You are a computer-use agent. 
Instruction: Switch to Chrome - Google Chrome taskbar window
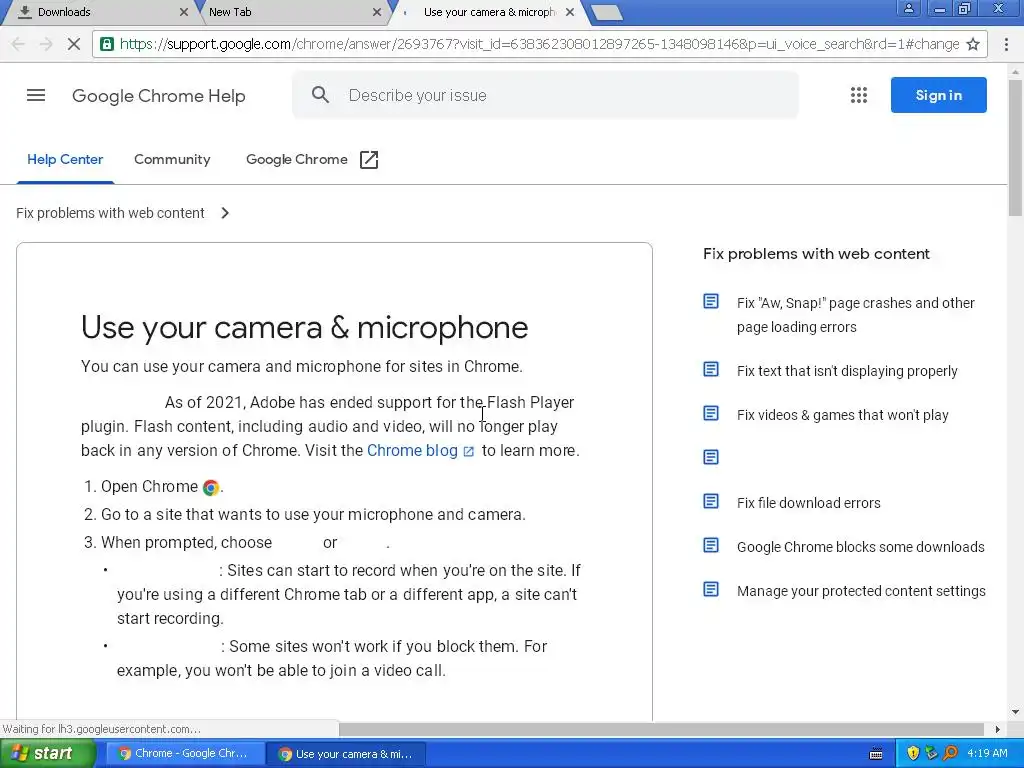click(184, 753)
